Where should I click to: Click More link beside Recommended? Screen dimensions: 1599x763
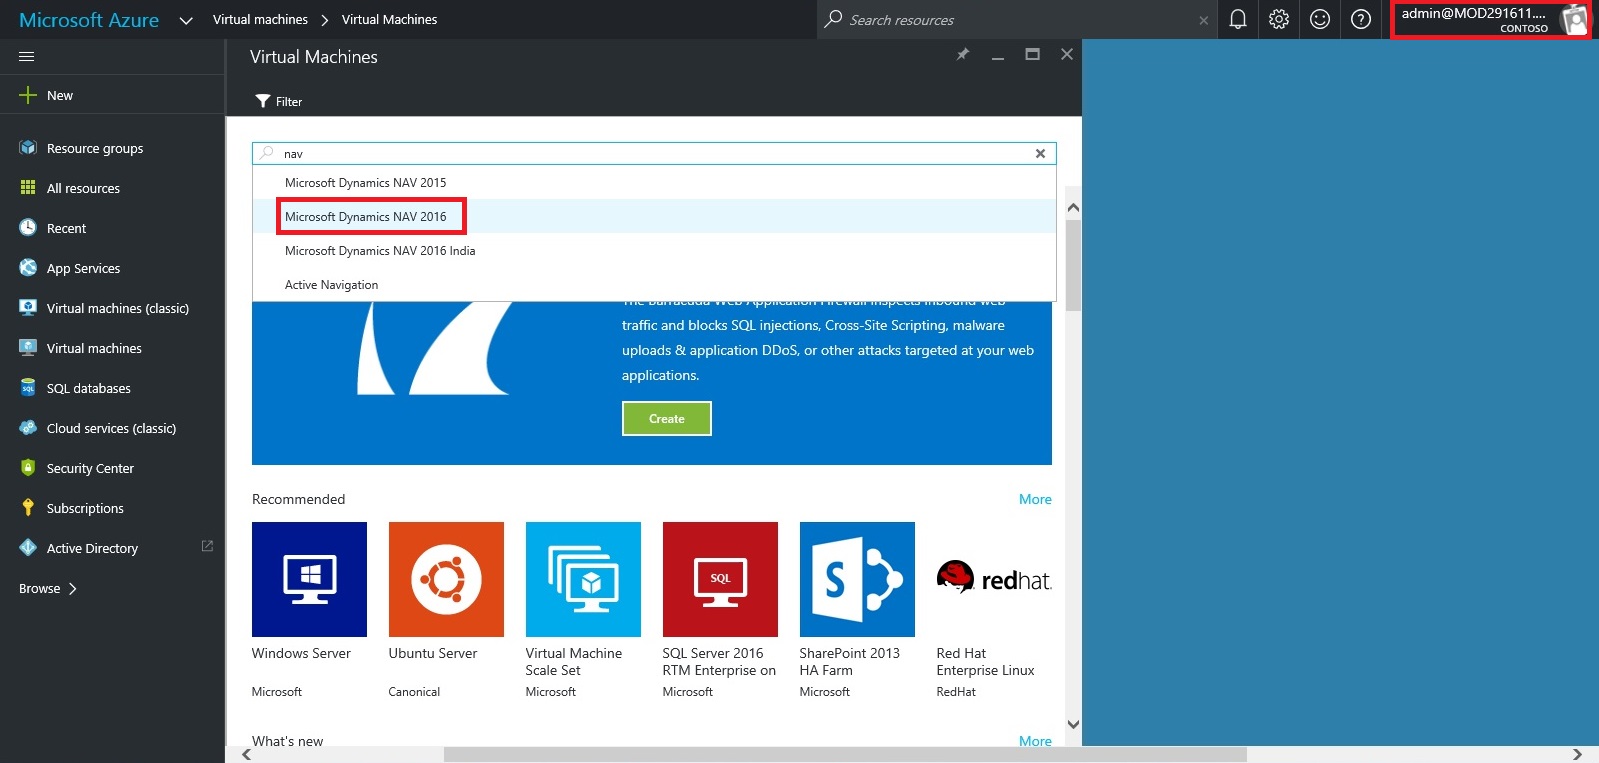[1034, 499]
